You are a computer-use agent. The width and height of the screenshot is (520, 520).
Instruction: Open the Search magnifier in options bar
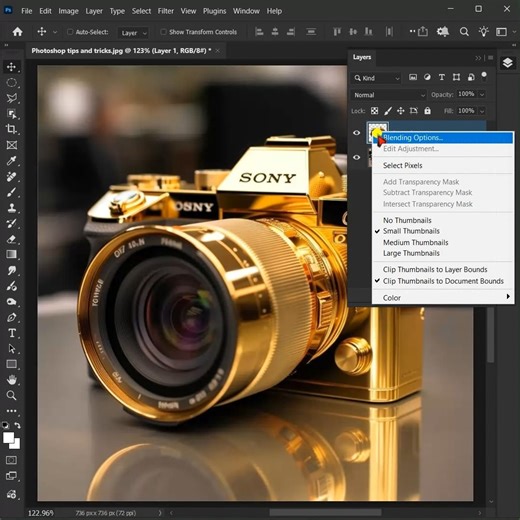coord(464,32)
